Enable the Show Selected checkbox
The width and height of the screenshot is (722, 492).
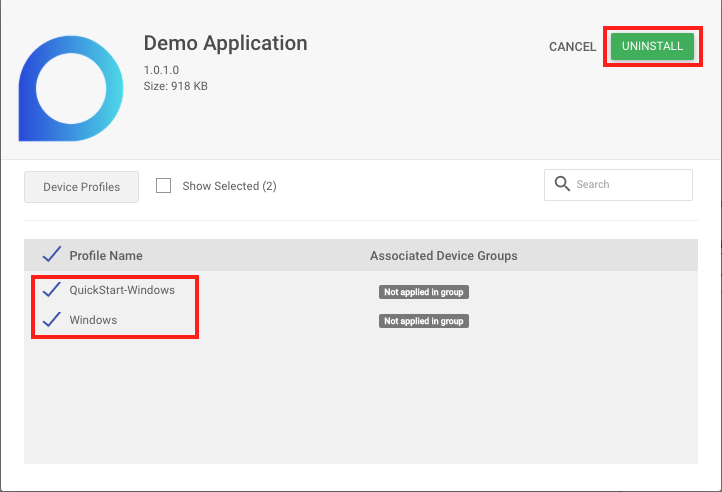tap(163, 186)
